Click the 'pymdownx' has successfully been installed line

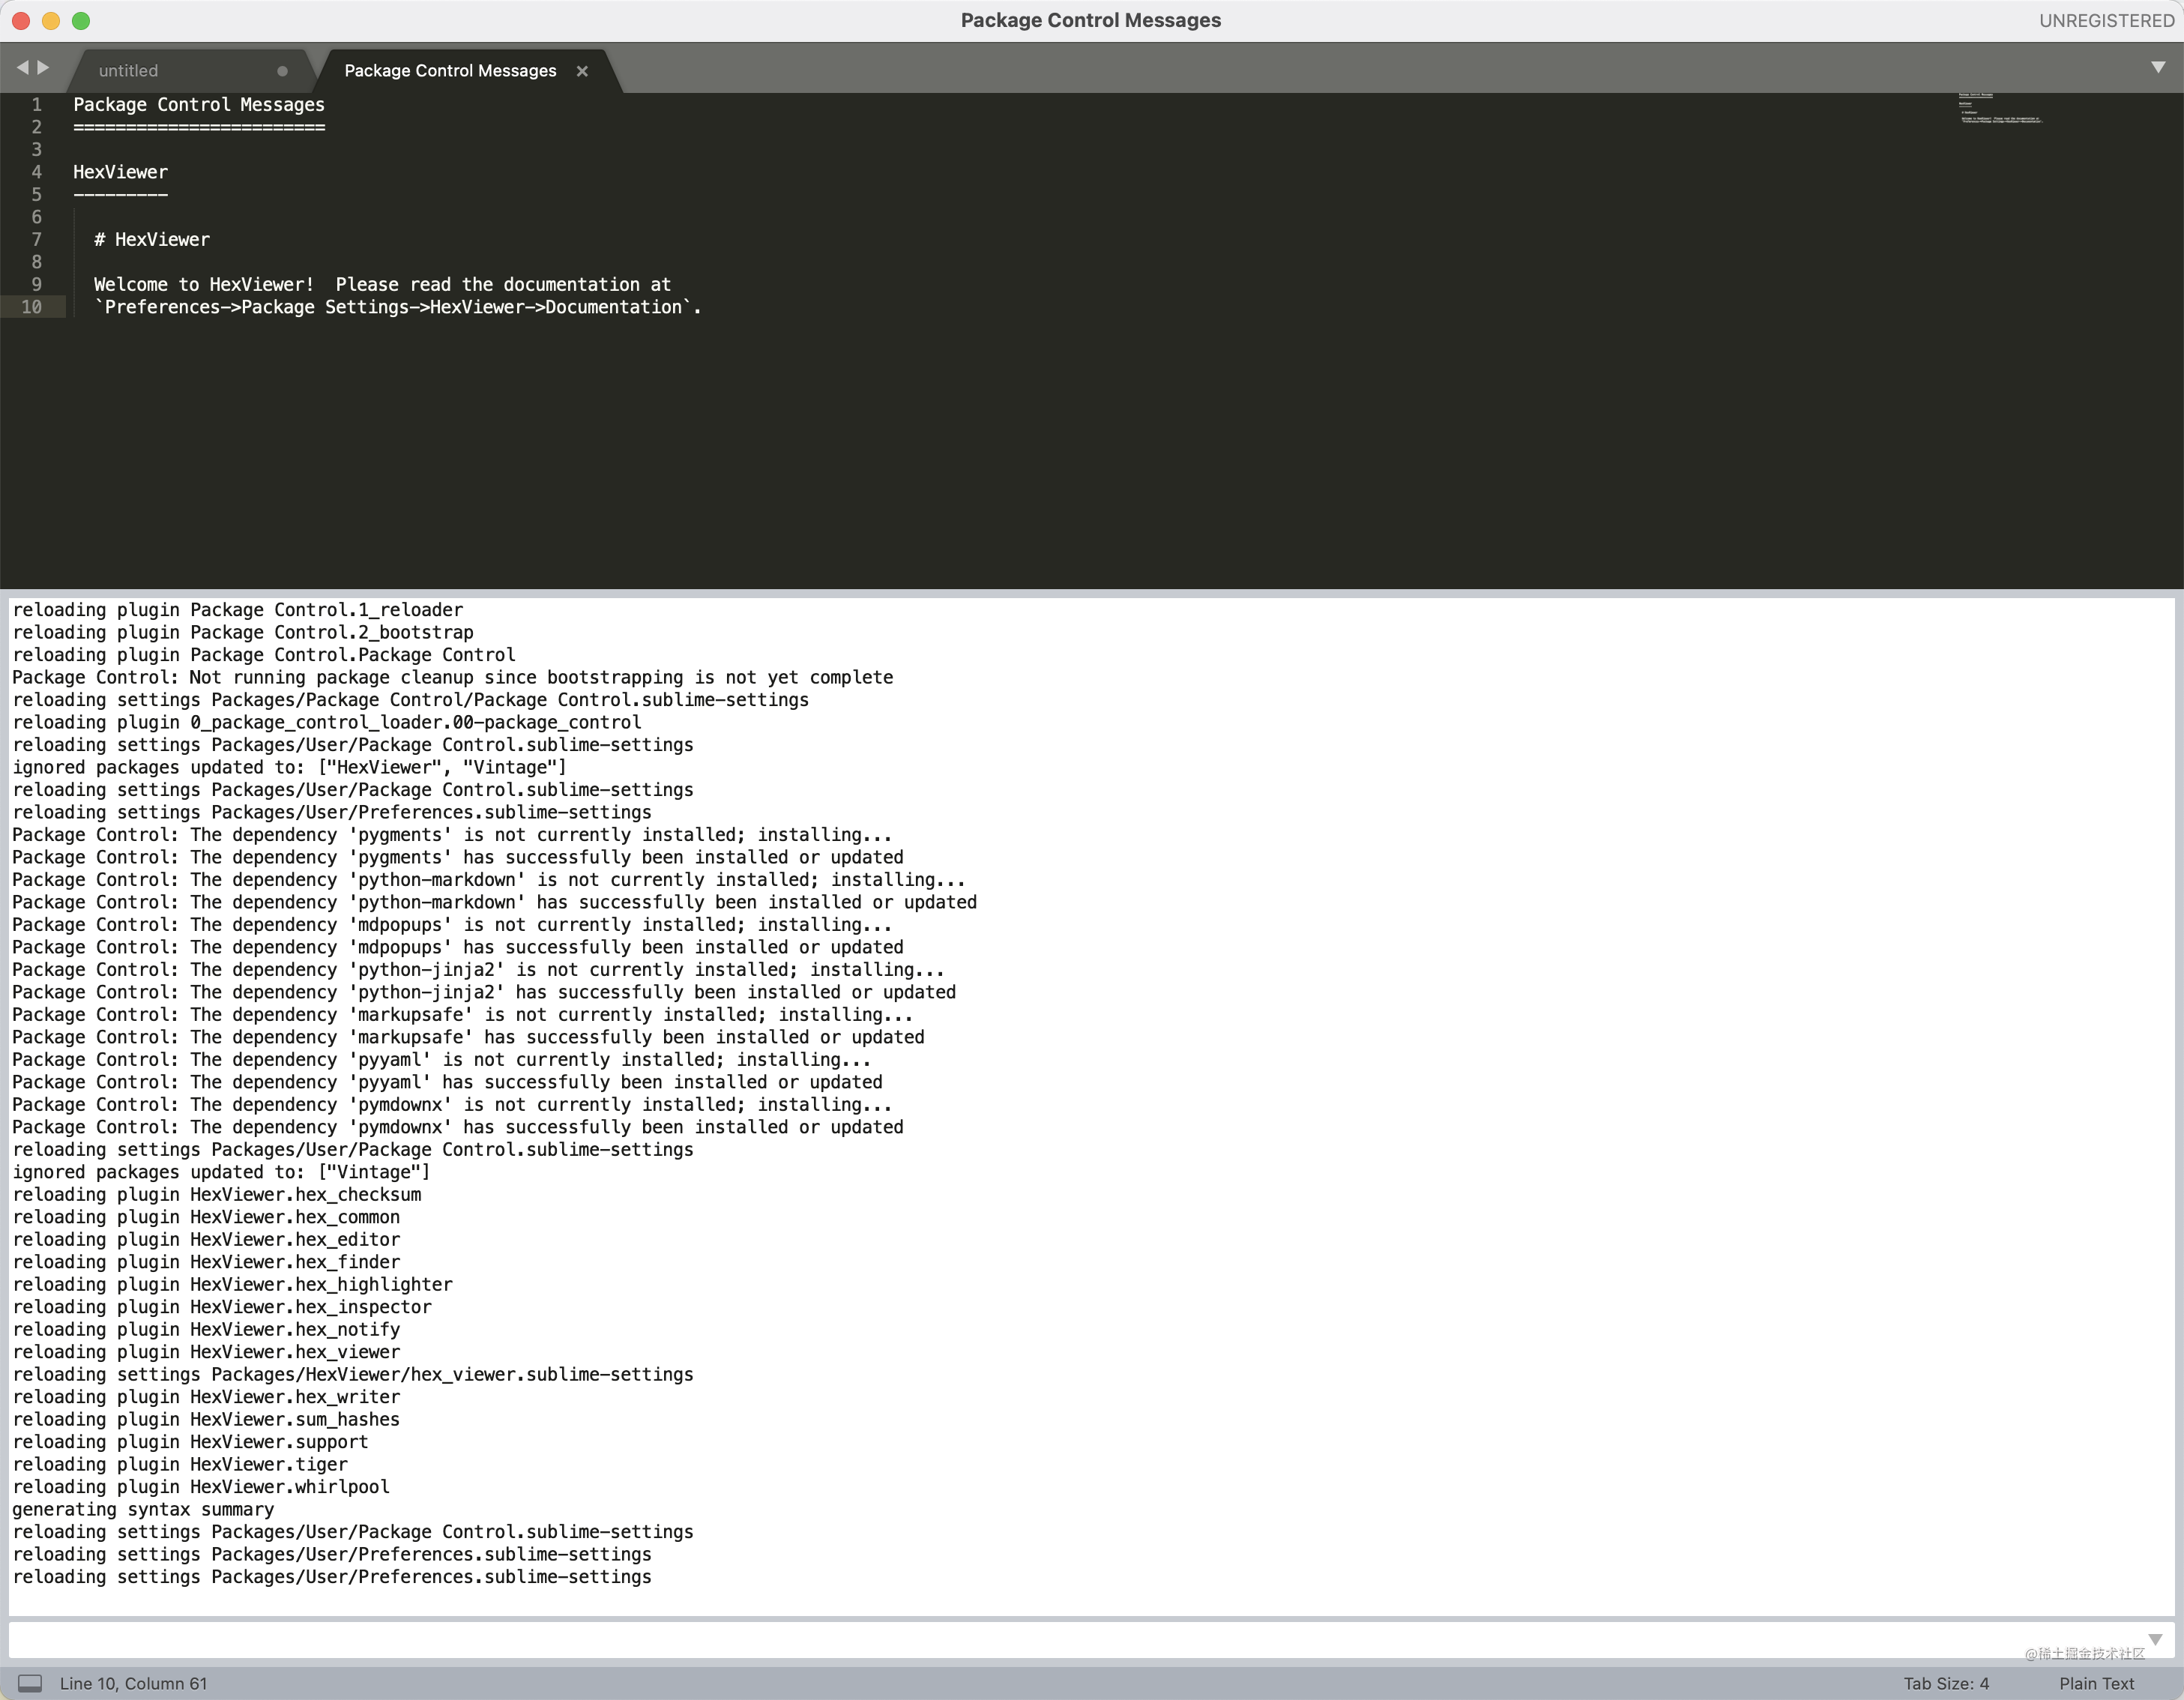coord(458,1127)
